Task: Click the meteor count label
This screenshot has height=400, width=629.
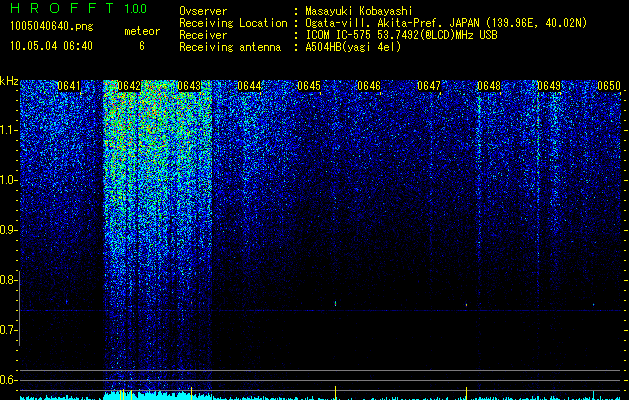Action: pyautogui.click(x=142, y=31)
